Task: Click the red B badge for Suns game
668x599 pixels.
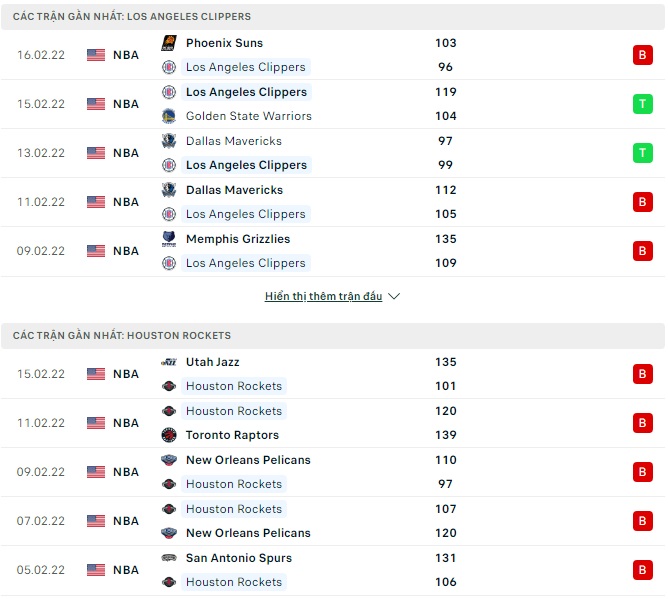Action: [642, 55]
